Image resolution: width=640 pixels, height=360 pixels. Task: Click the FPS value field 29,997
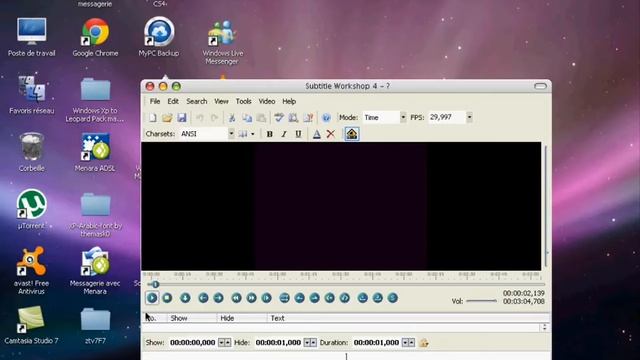pos(447,117)
